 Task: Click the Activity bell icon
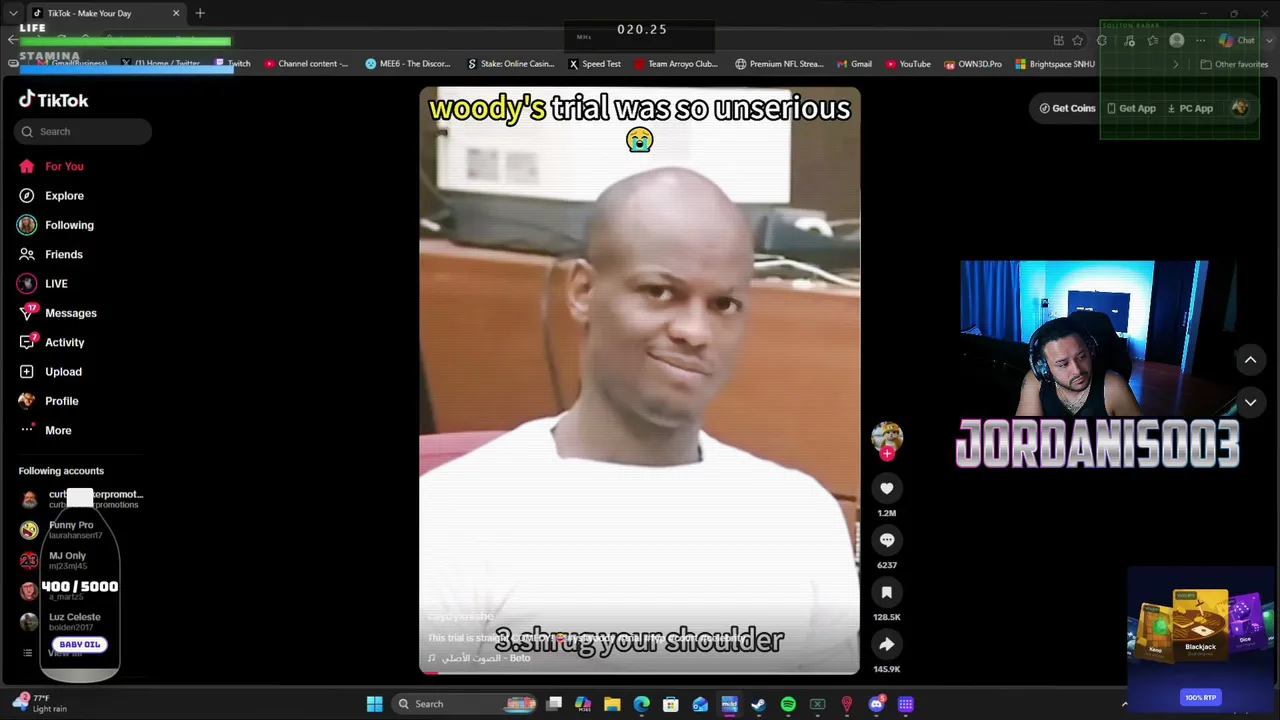tap(27, 342)
